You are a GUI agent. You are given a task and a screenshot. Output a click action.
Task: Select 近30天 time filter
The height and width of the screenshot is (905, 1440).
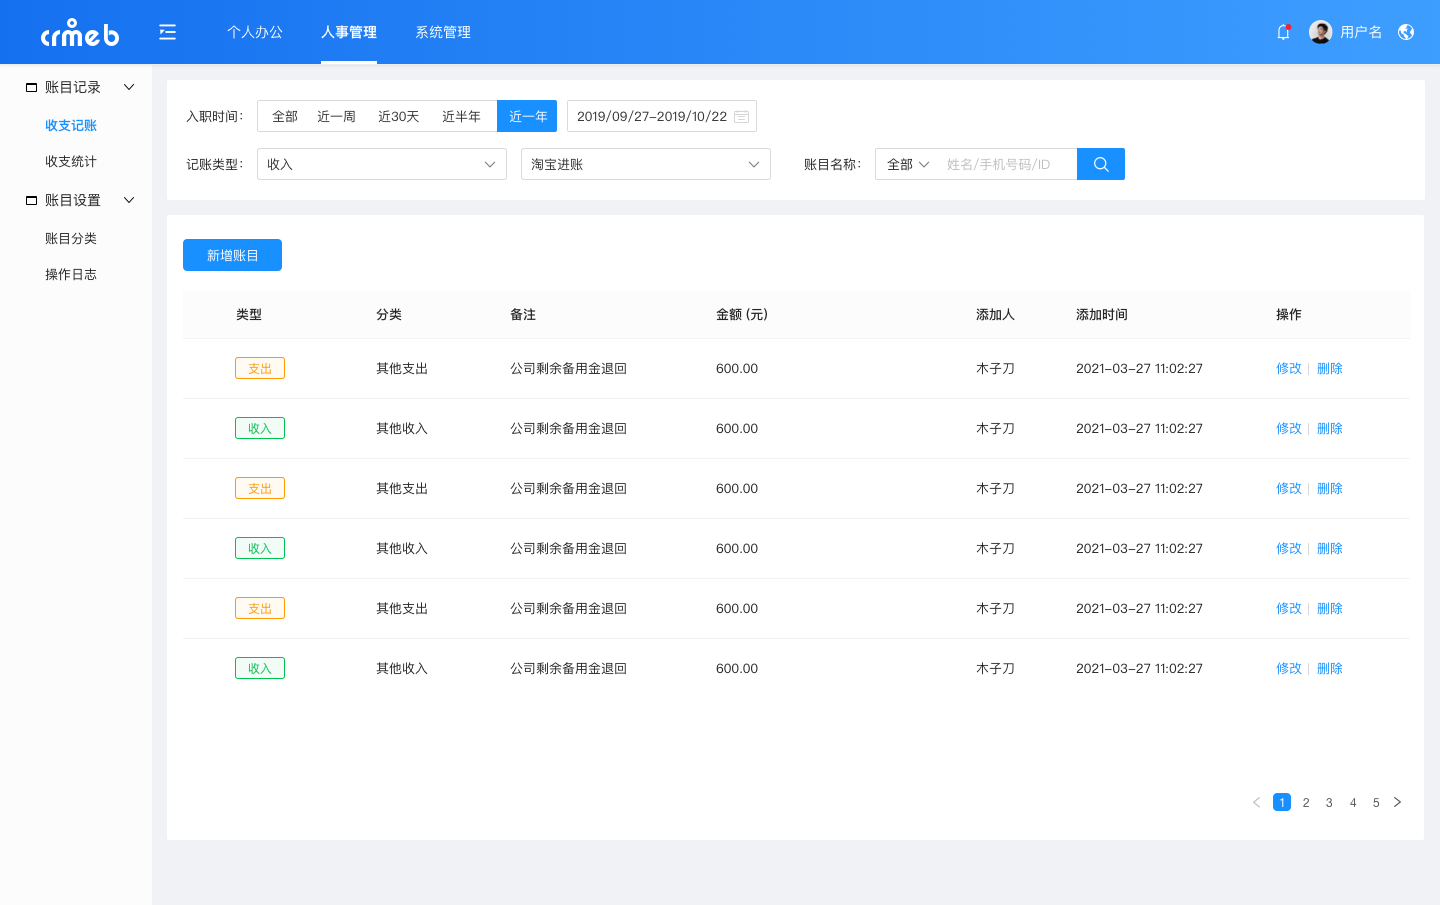click(398, 116)
